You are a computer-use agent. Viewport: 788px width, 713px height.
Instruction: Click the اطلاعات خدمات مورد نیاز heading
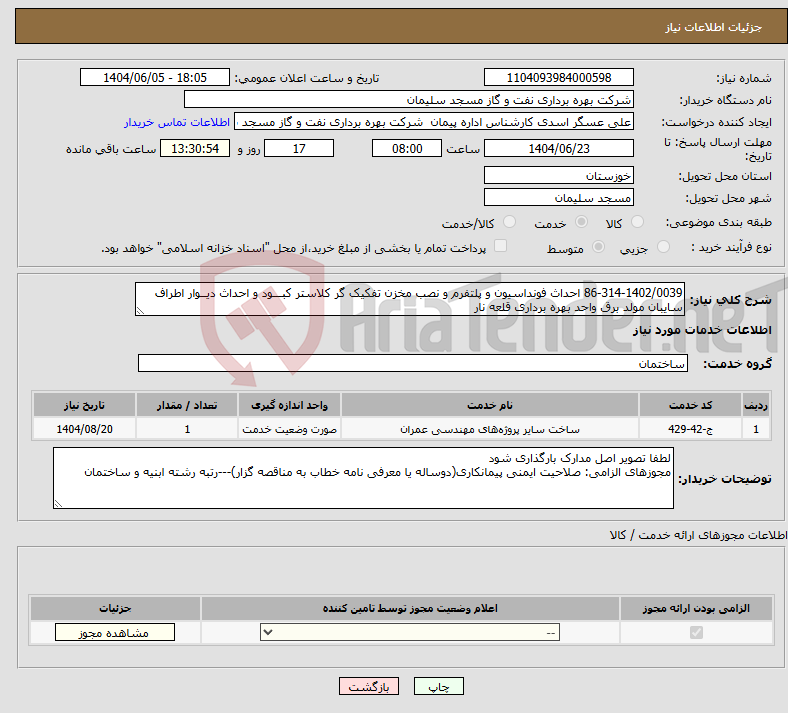(702, 330)
